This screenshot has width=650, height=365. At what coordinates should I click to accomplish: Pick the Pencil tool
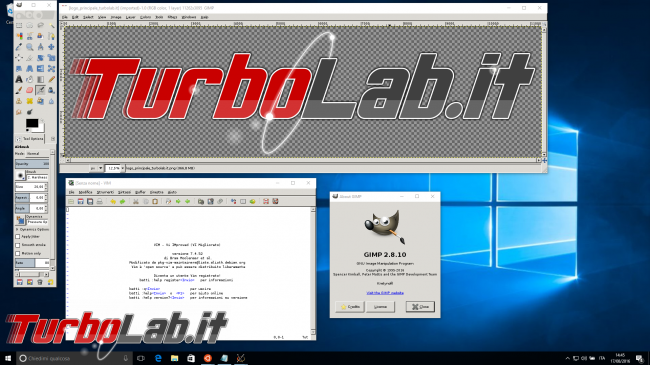point(51,79)
